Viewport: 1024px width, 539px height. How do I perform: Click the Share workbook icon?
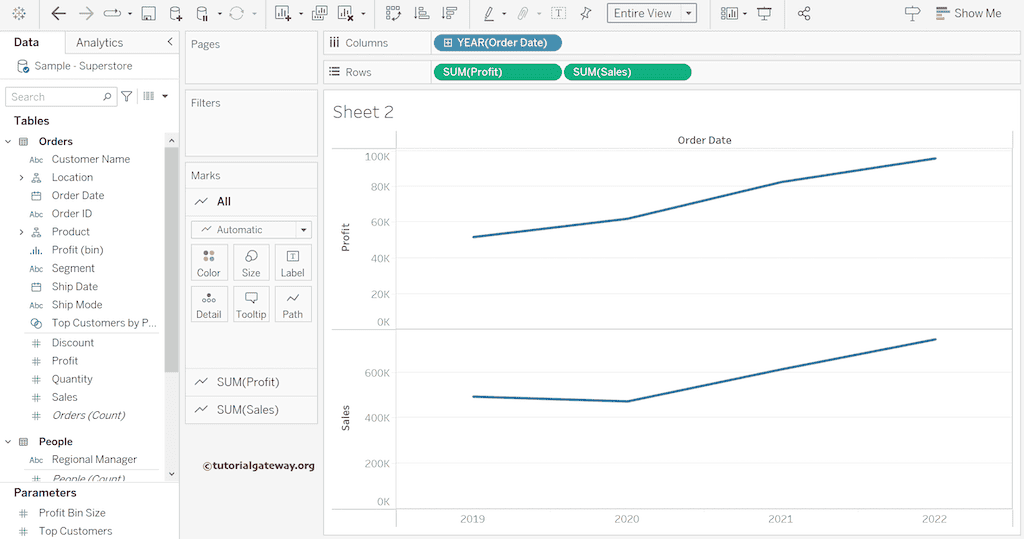[804, 14]
